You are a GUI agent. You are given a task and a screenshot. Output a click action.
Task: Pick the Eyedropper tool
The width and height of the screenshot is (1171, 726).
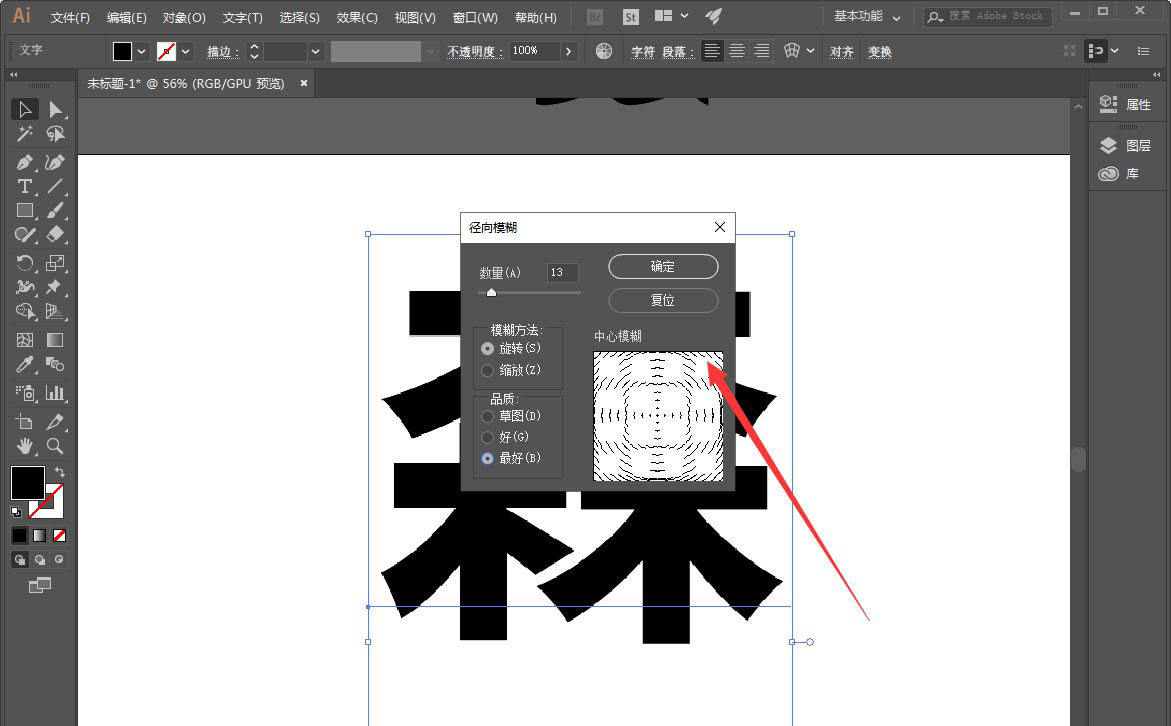[25, 364]
